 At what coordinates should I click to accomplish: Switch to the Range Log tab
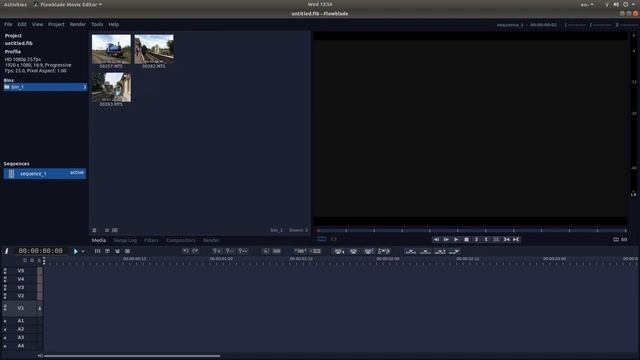pyautogui.click(x=125, y=240)
